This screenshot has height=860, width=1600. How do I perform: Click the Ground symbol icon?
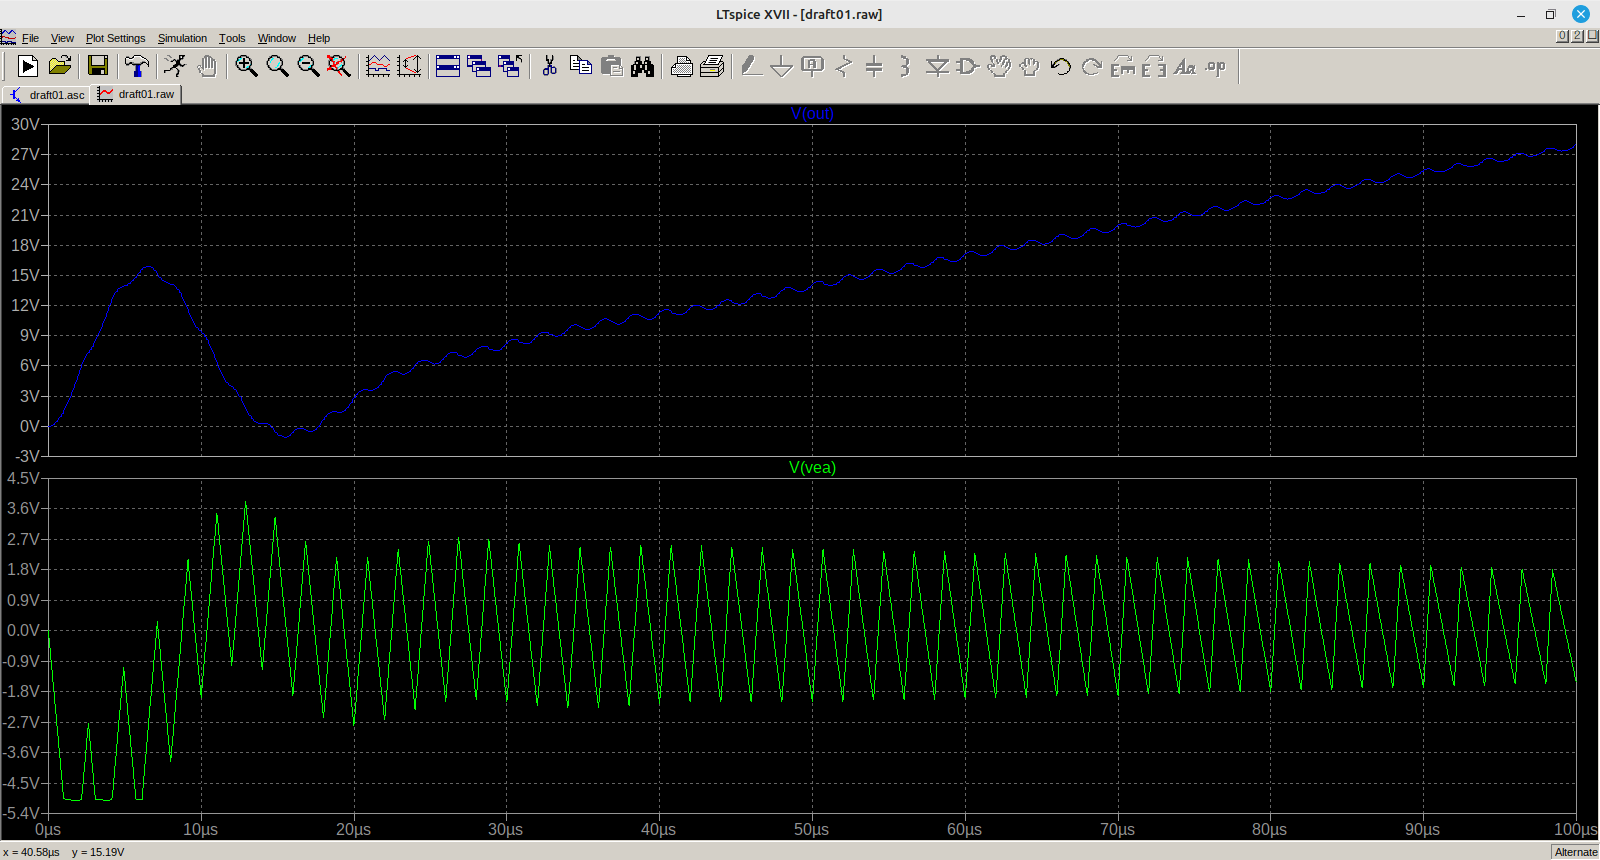[782, 66]
